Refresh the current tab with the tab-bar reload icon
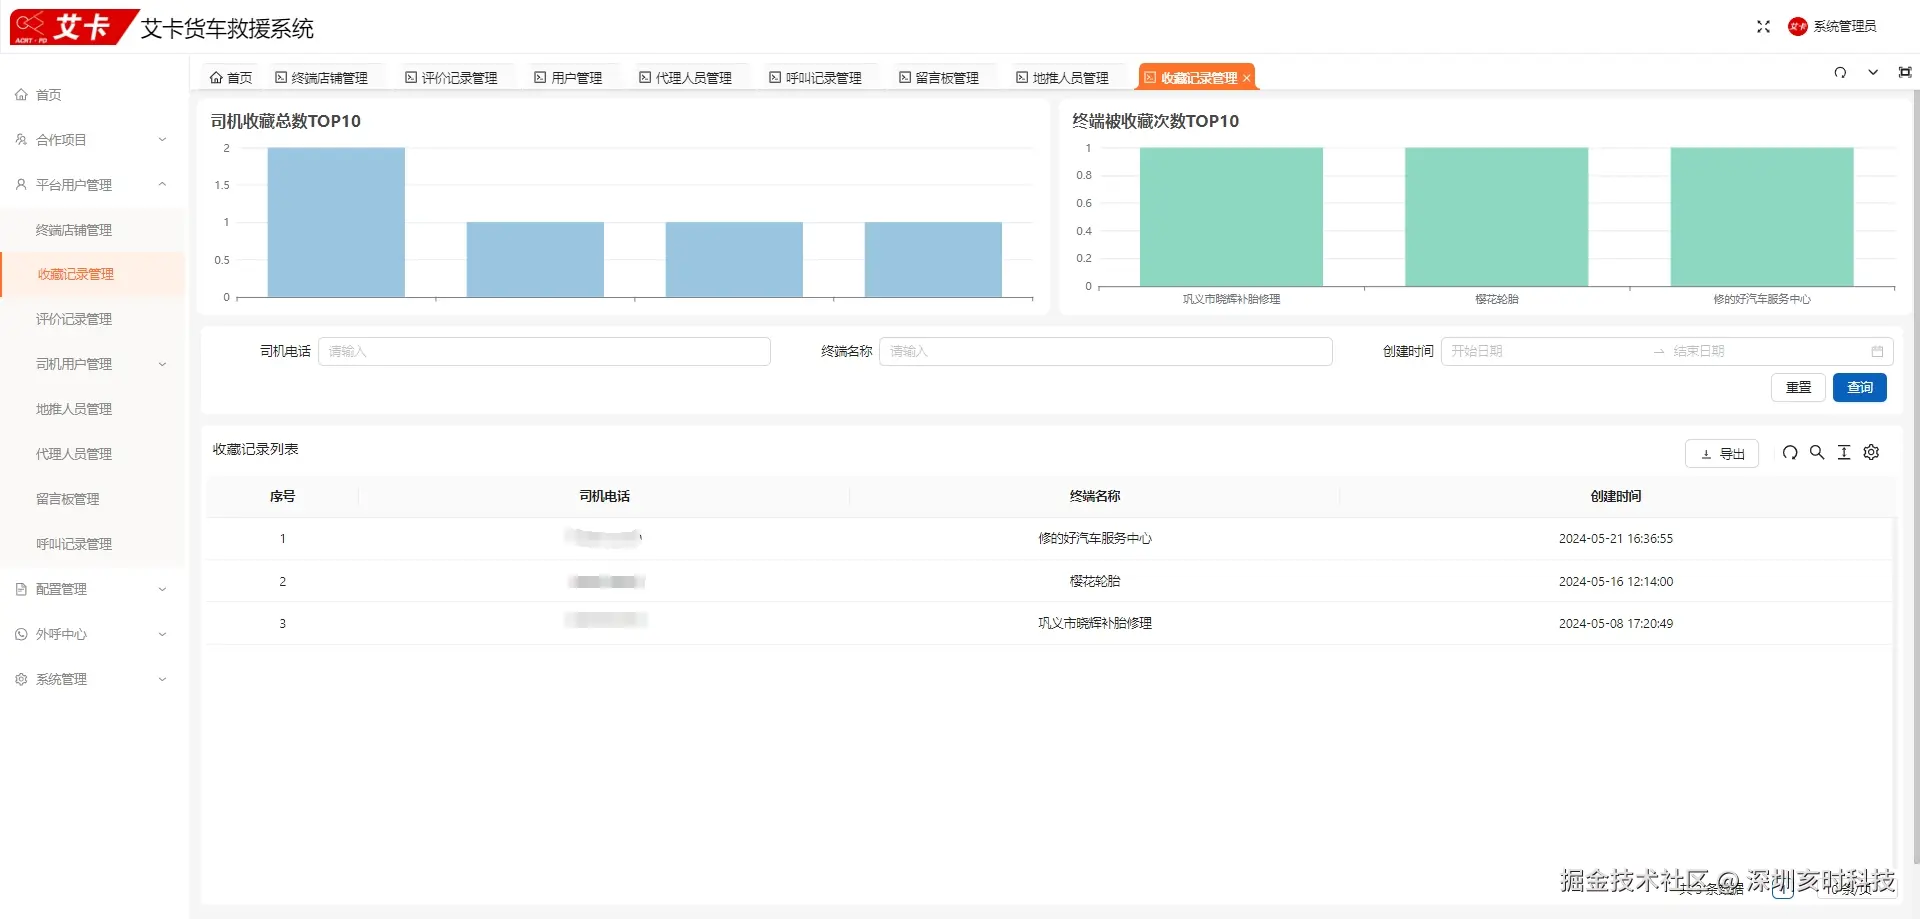Screen dimensions: 1920x919 click(1840, 73)
